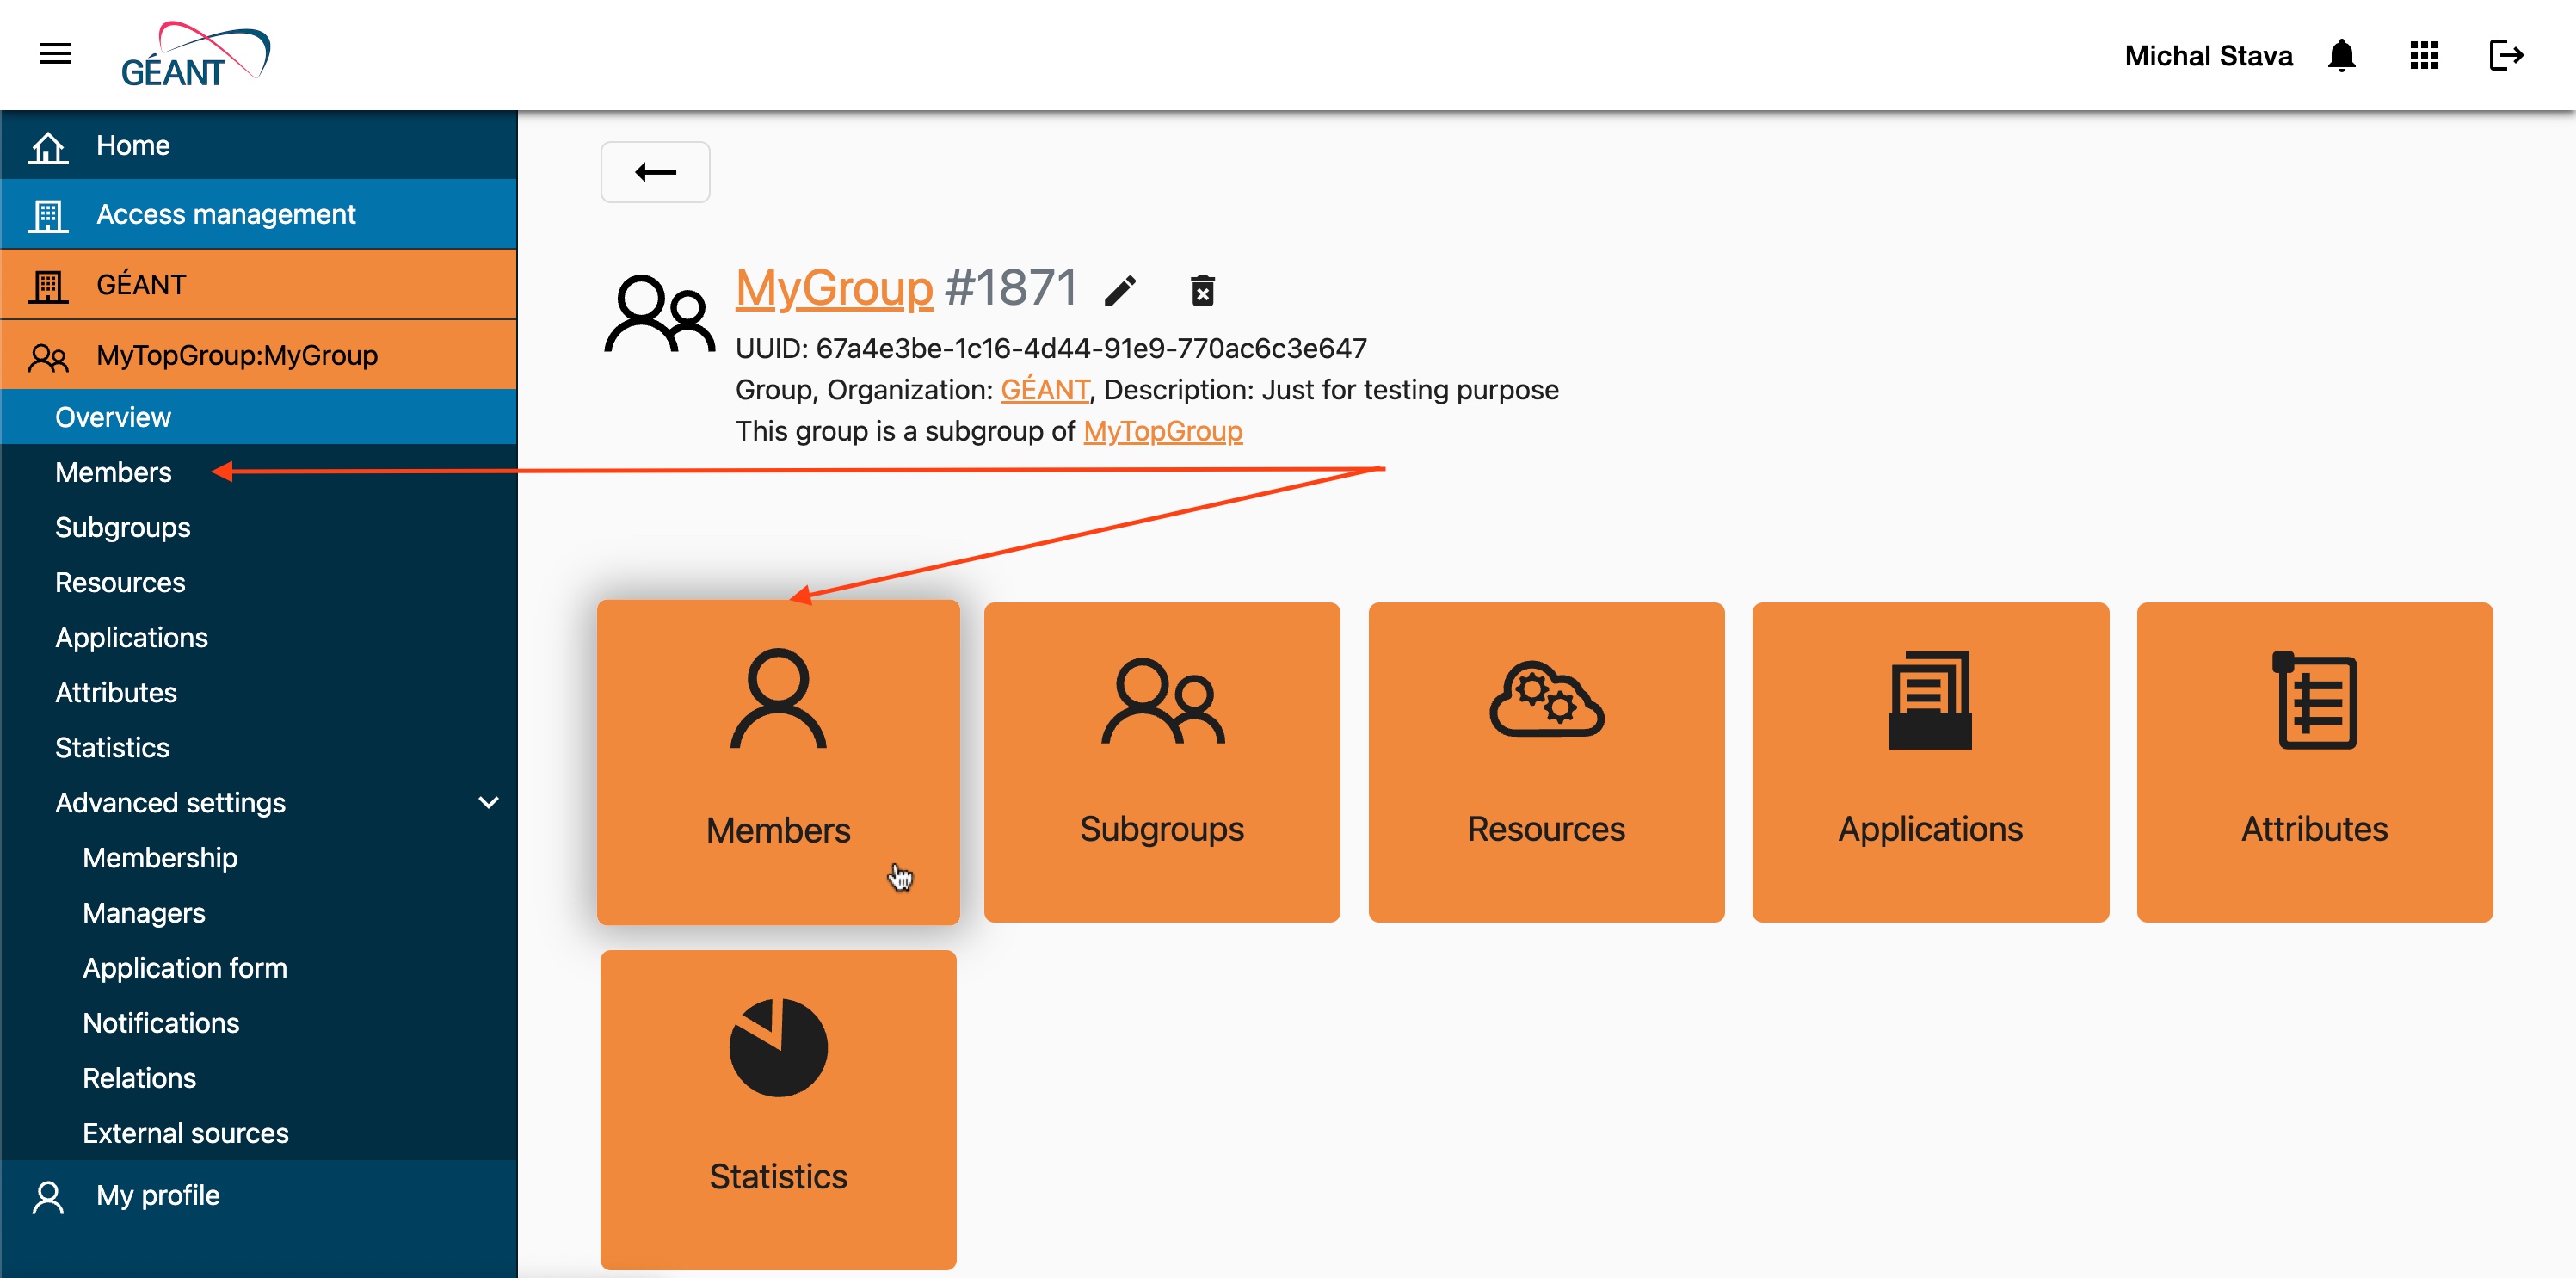Select MyTopGroup:MyGroup in sidebar
This screenshot has height=1278, width=2576.
(x=259, y=355)
